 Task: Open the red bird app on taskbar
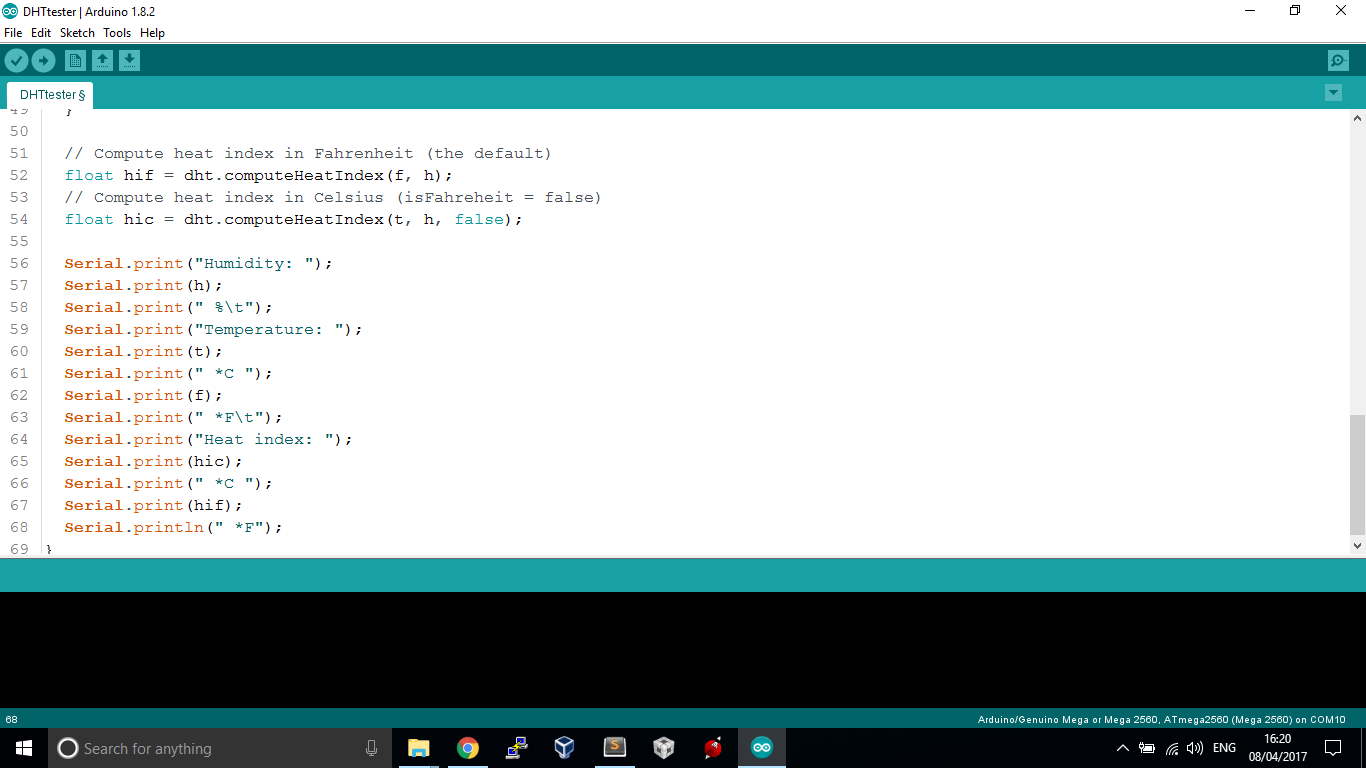712,748
